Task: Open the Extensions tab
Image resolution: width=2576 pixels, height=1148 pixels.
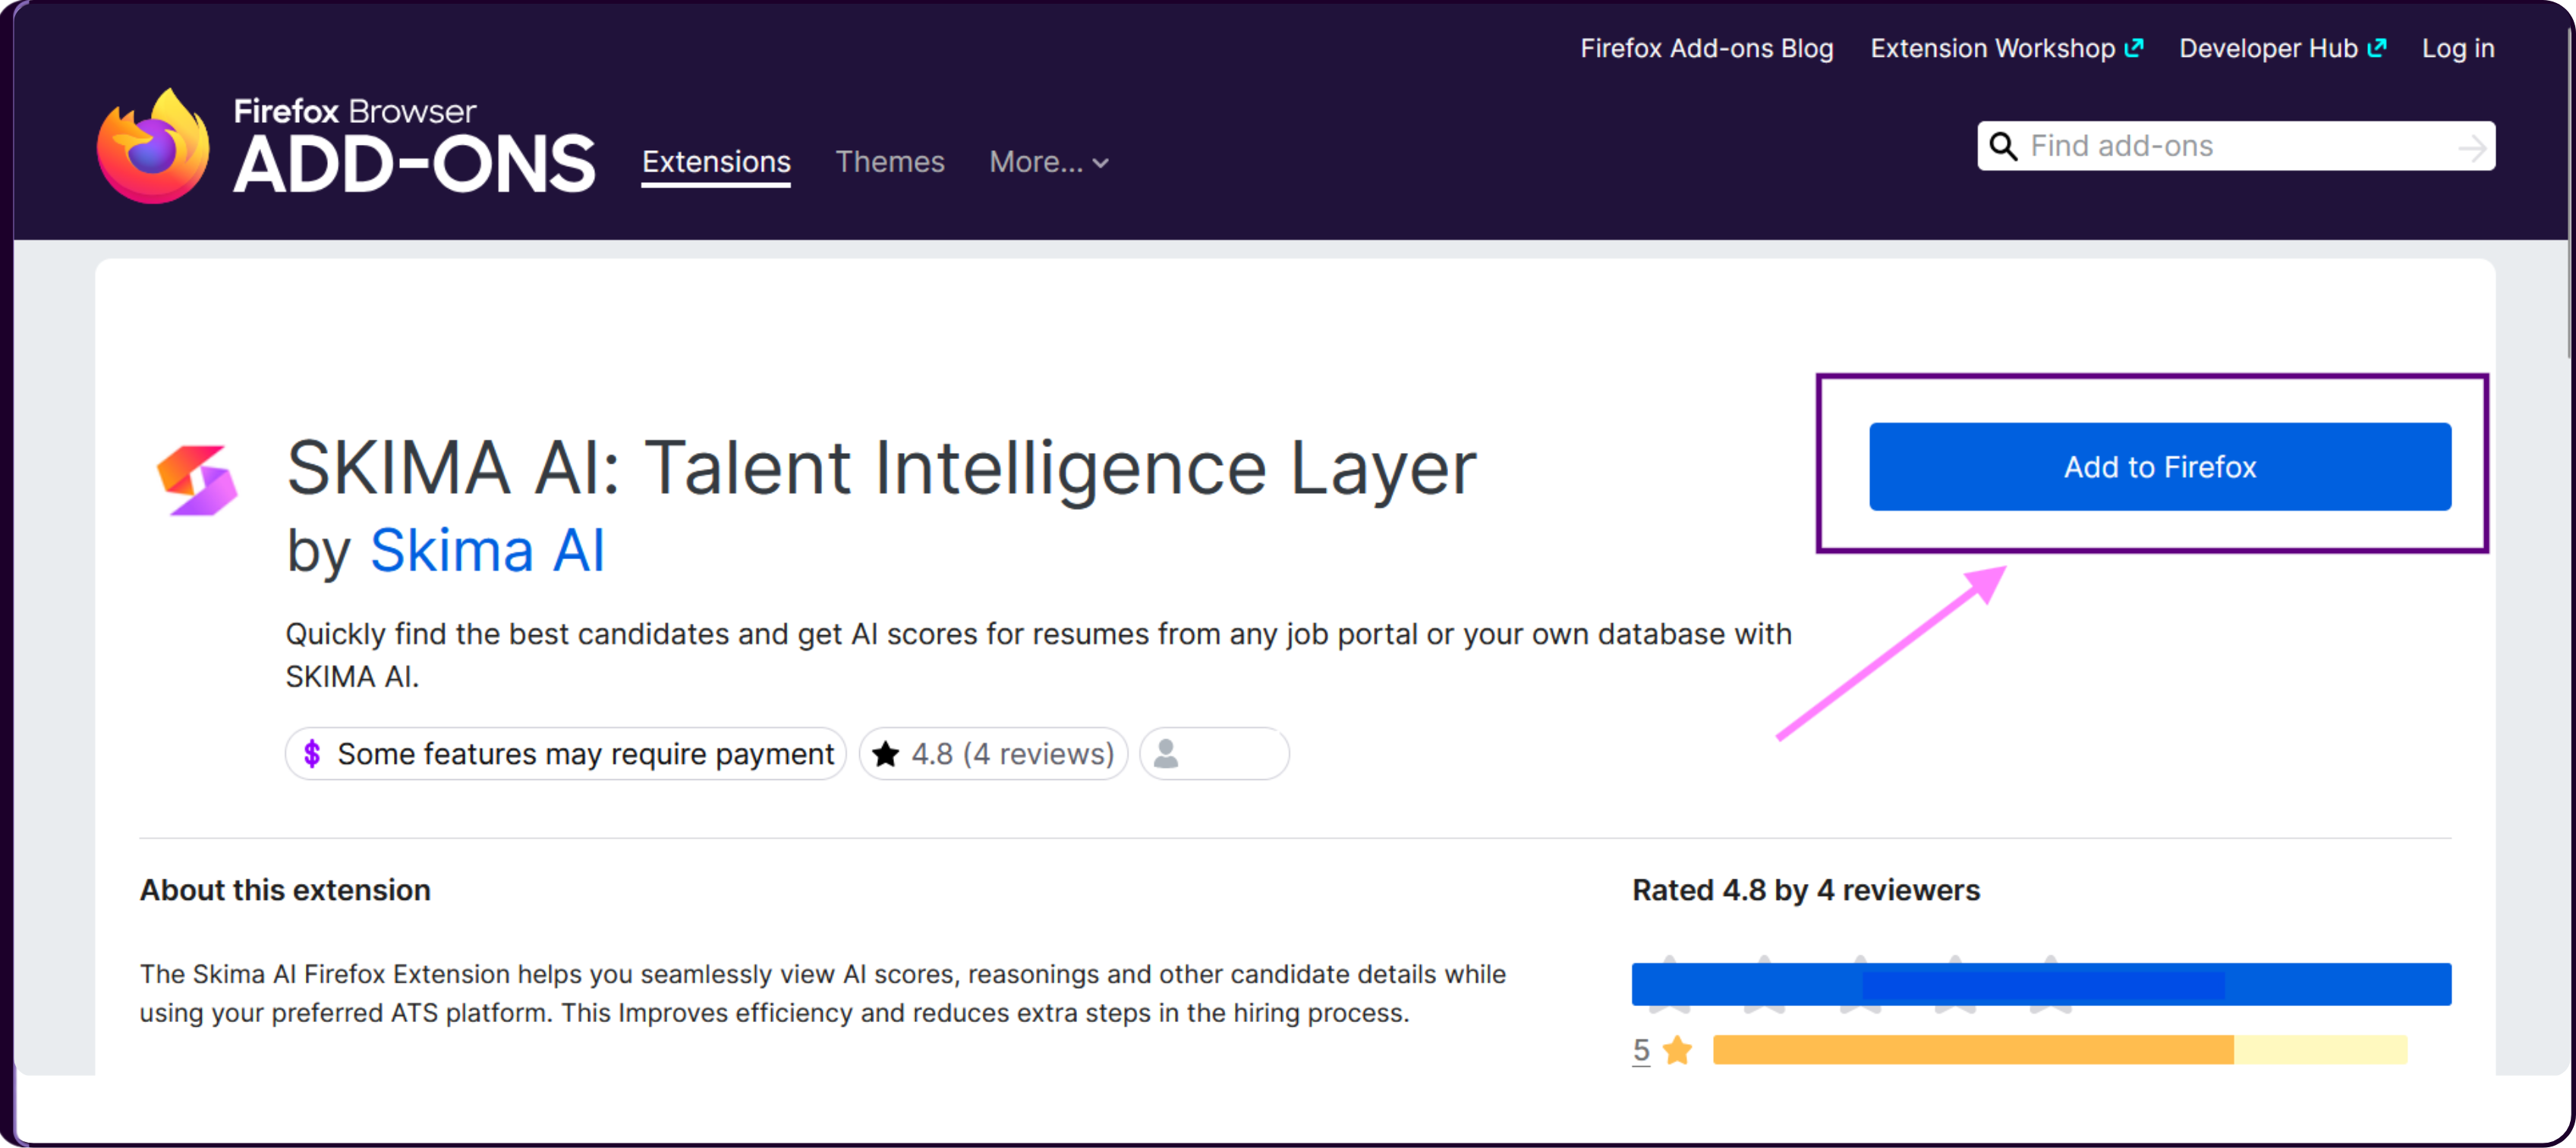Action: click(716, 162)
